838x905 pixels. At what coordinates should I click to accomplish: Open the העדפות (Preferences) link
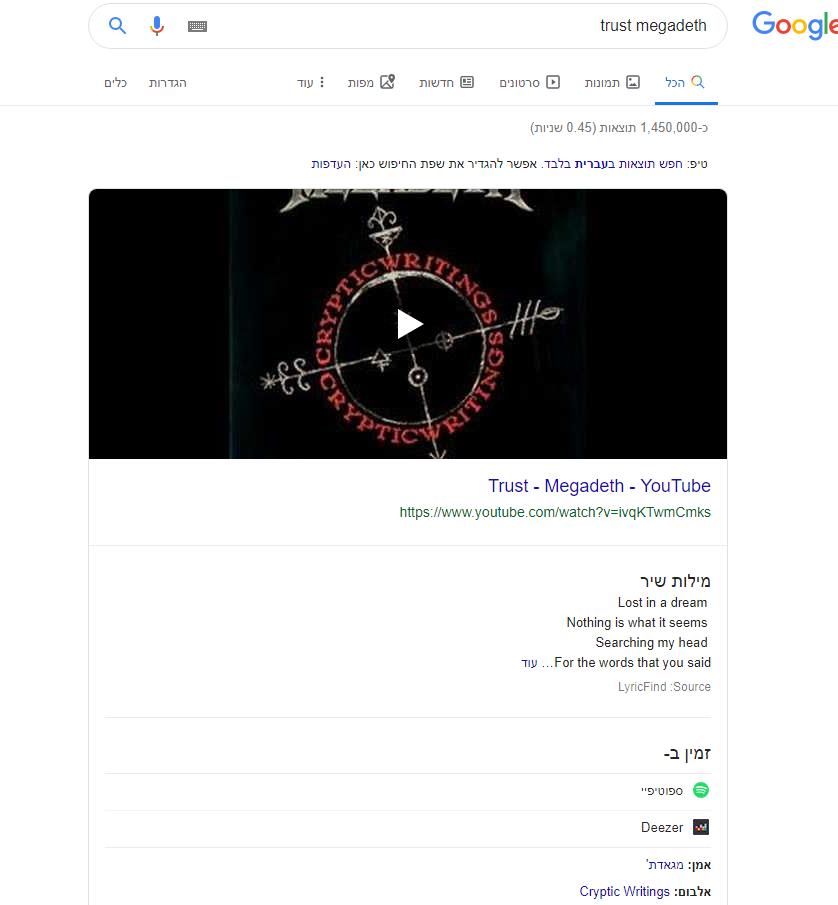[331, 164]
